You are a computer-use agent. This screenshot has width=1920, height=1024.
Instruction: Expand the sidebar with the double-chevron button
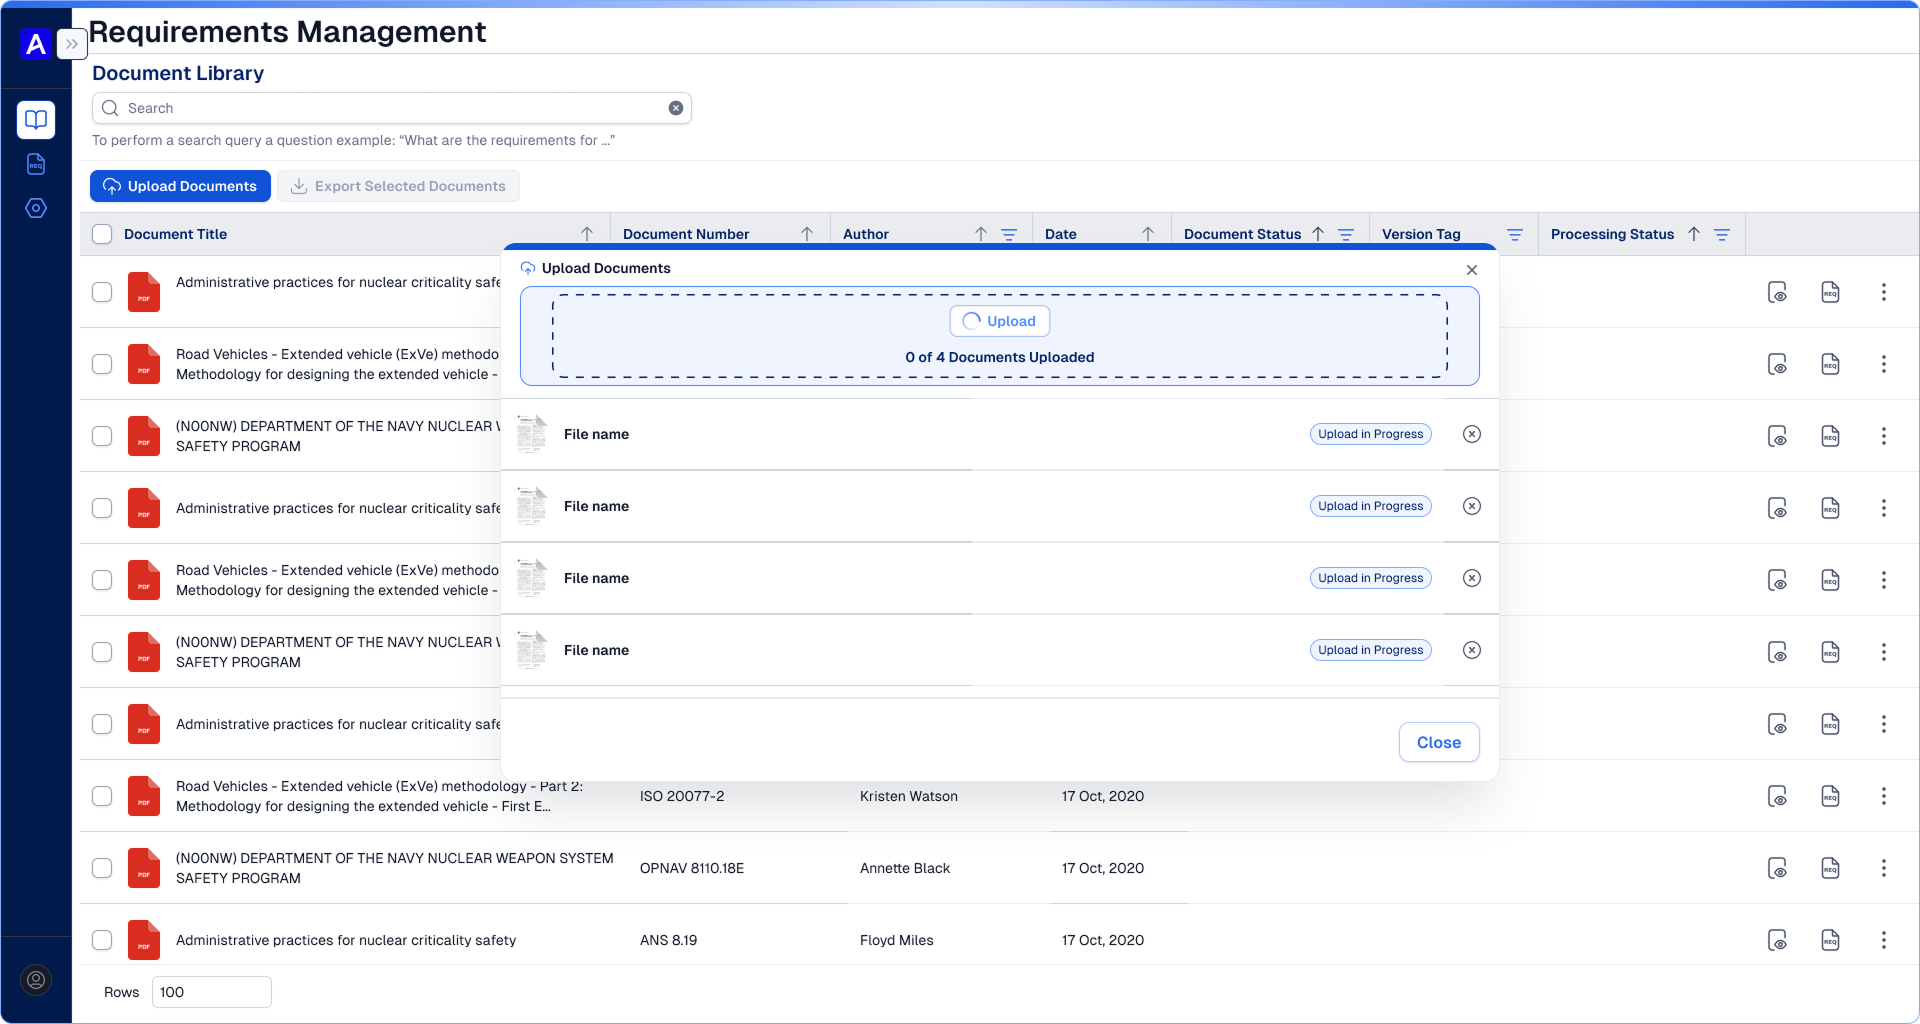click(72, 44)
